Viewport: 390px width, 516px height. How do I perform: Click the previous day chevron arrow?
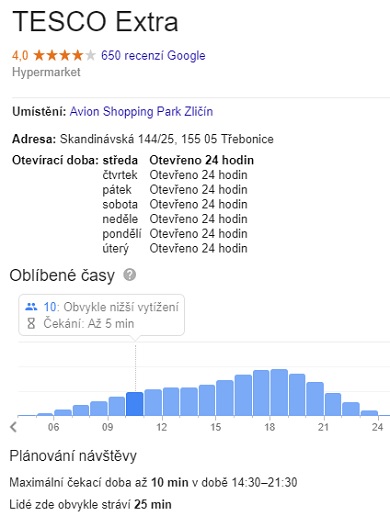coord(13,427)
